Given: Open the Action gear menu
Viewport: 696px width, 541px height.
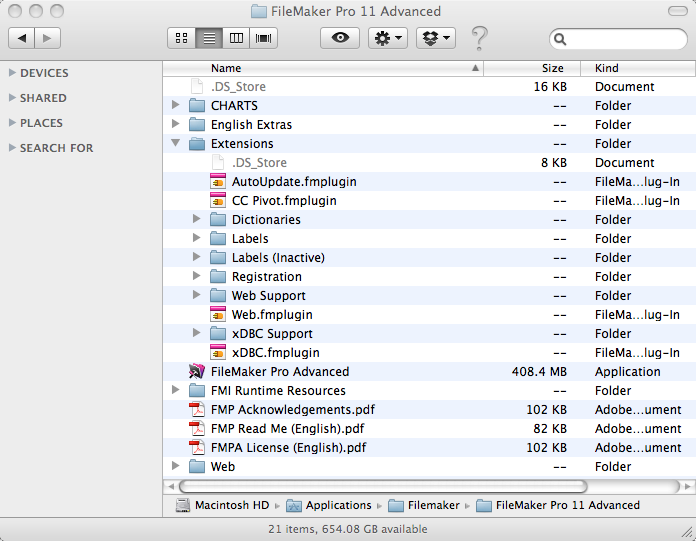Looking at the screenshot, I should click(388, 38).
